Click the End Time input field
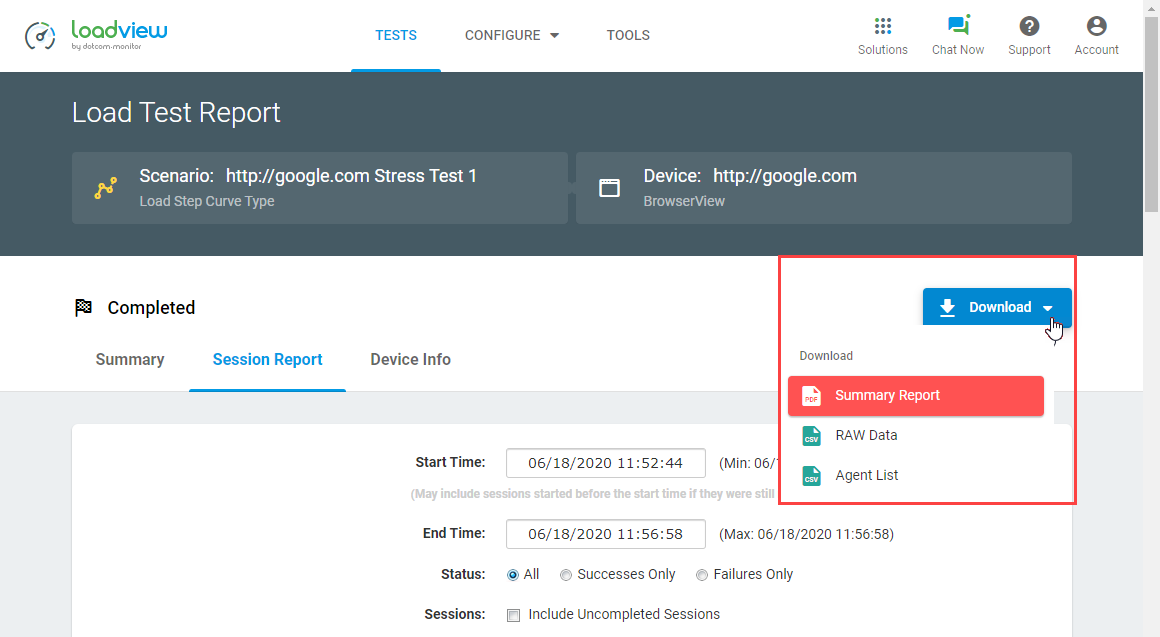This screenshot has width=1160, height=637. [x=606, y=534]
